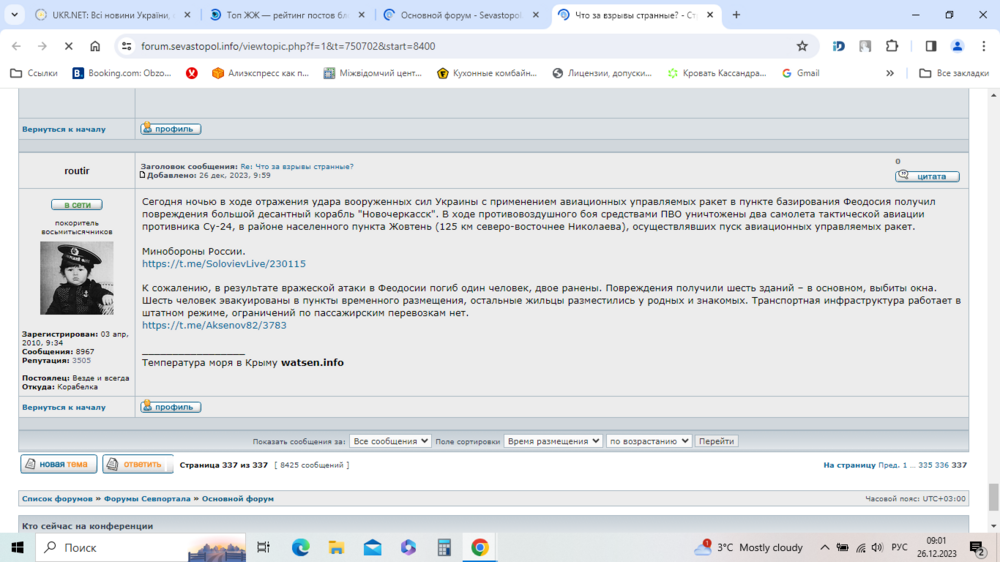
Task: Open the Chrome three-dot menu
Action: click(983, 46)
